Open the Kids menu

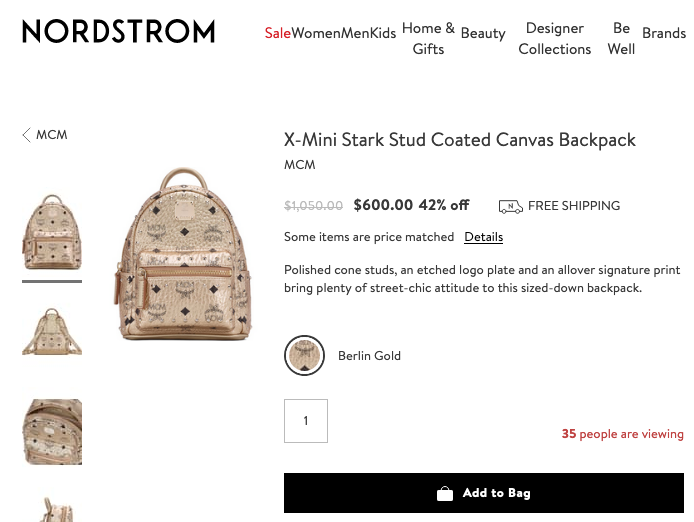click(383, 33)
